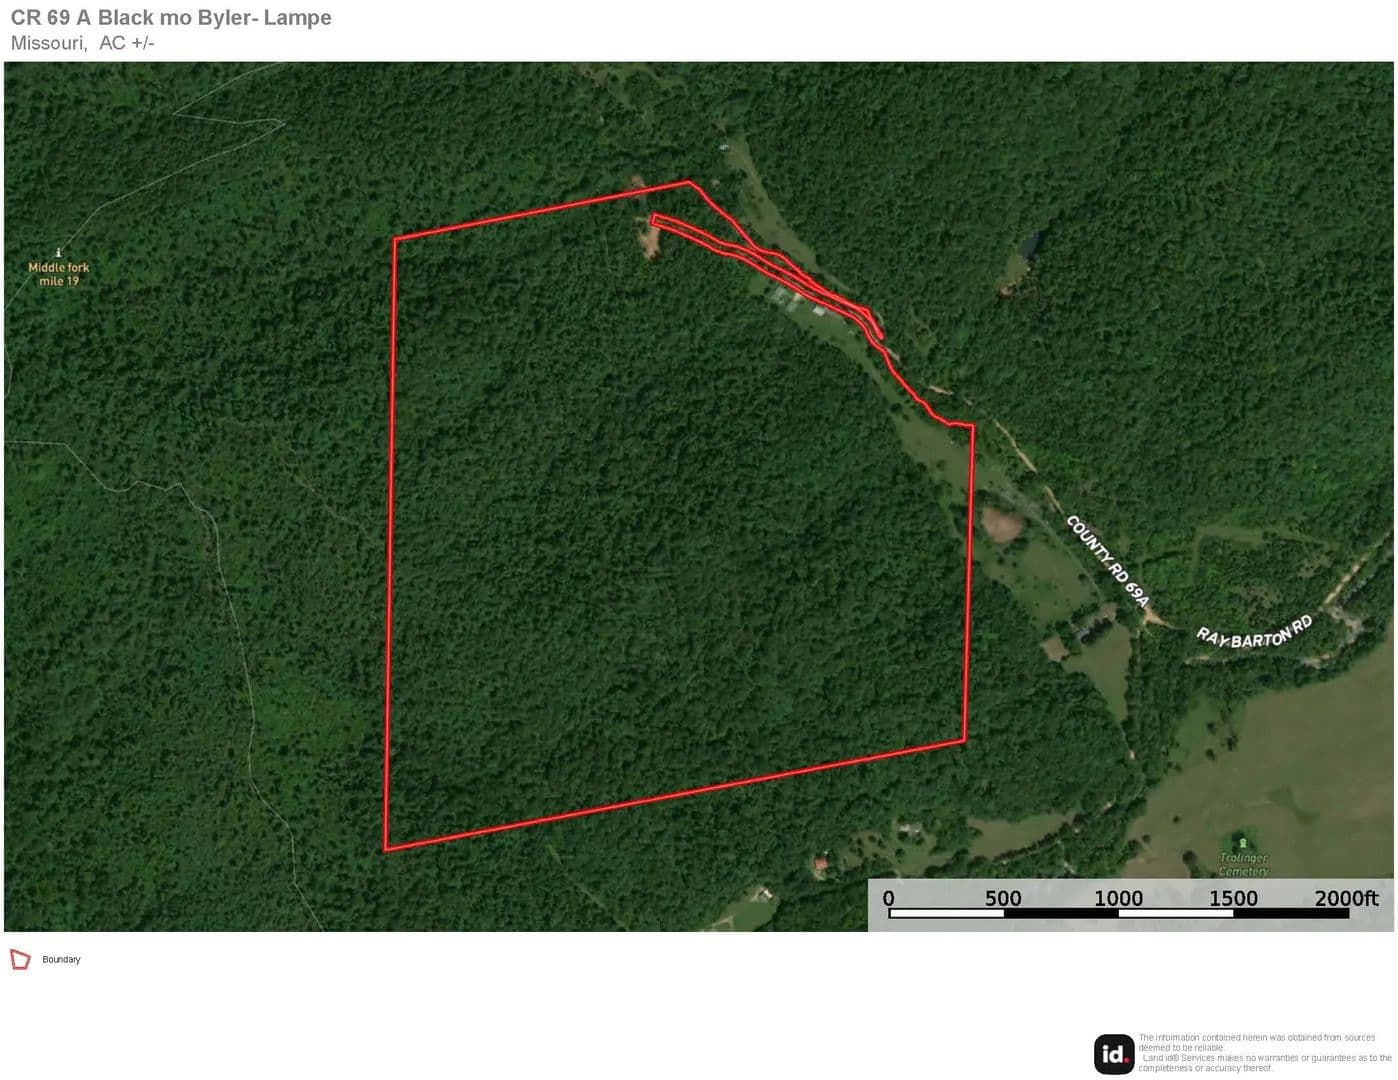Image resolution: width=1398 pixels, height=1080 pixels.
Task: Click the 0 label on the scale bar
Action: (x=888, y=898)
